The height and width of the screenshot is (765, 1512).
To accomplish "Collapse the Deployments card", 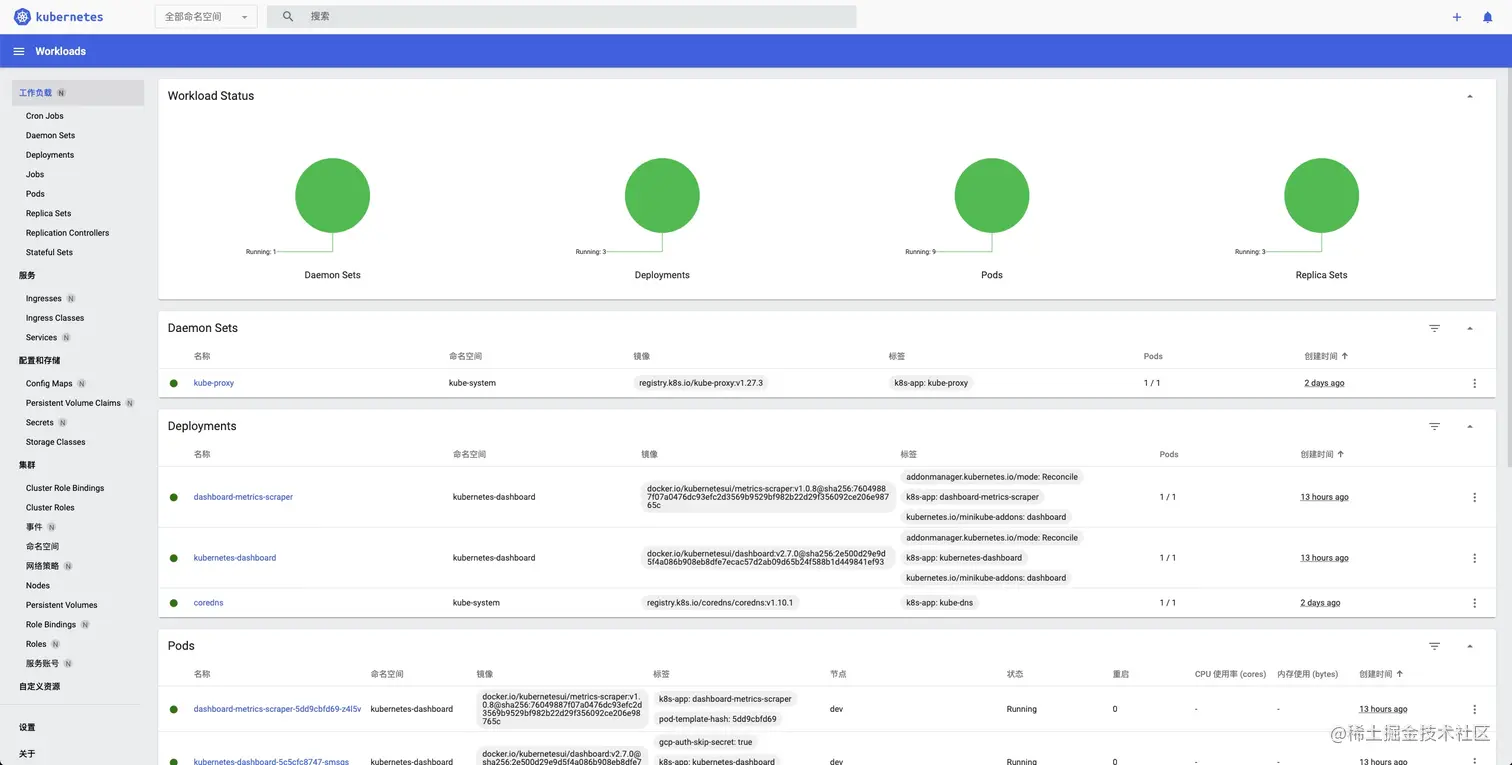I will (1469, 426).
